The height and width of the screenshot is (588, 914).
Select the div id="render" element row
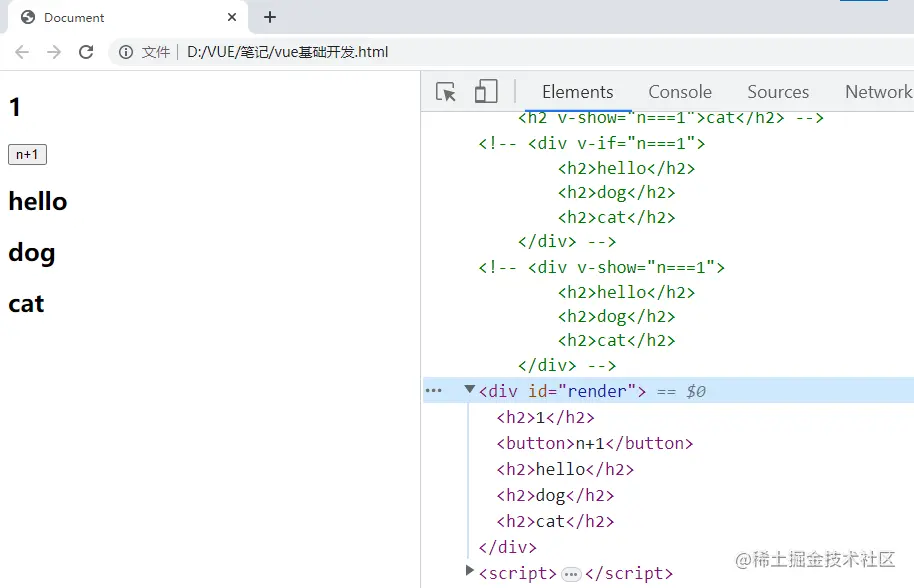[668, 390]
